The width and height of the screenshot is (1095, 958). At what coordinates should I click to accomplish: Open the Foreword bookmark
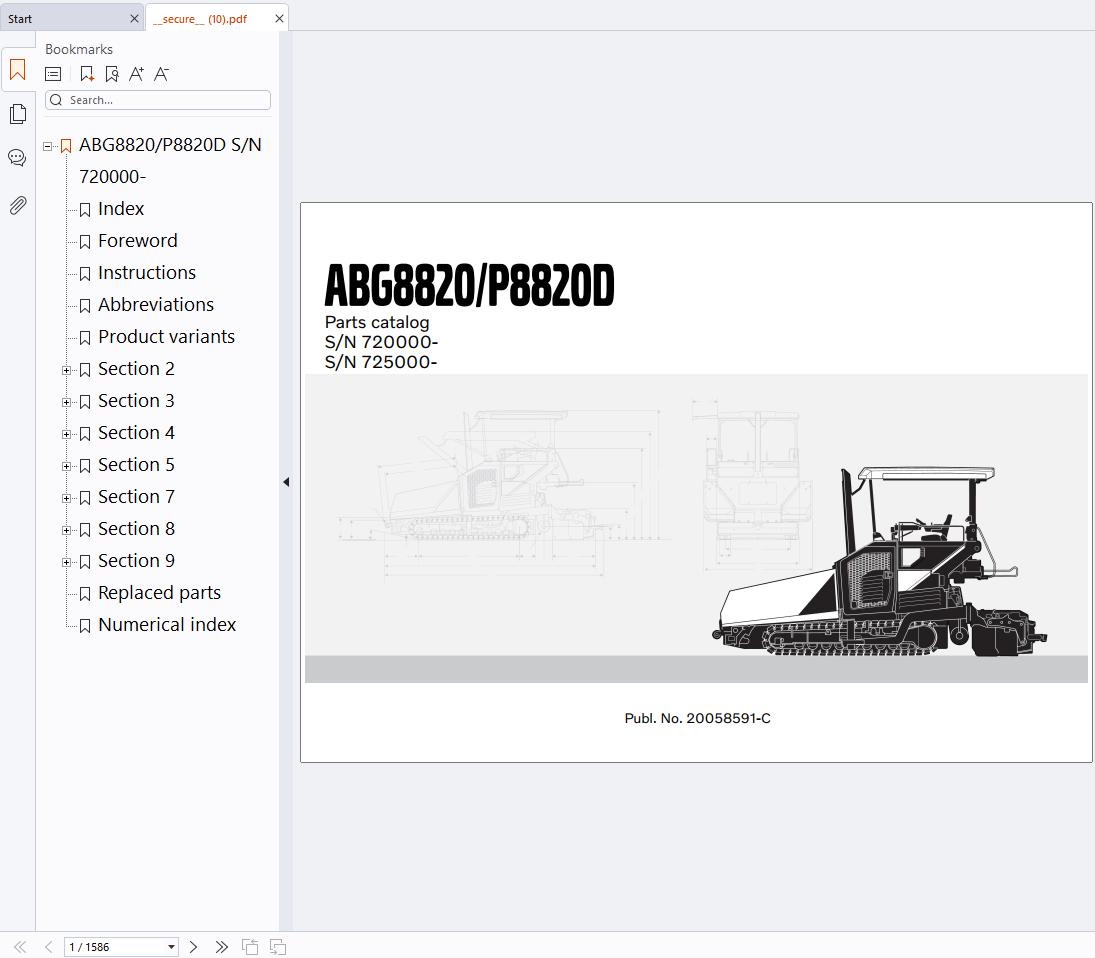(x=138, y=241)
